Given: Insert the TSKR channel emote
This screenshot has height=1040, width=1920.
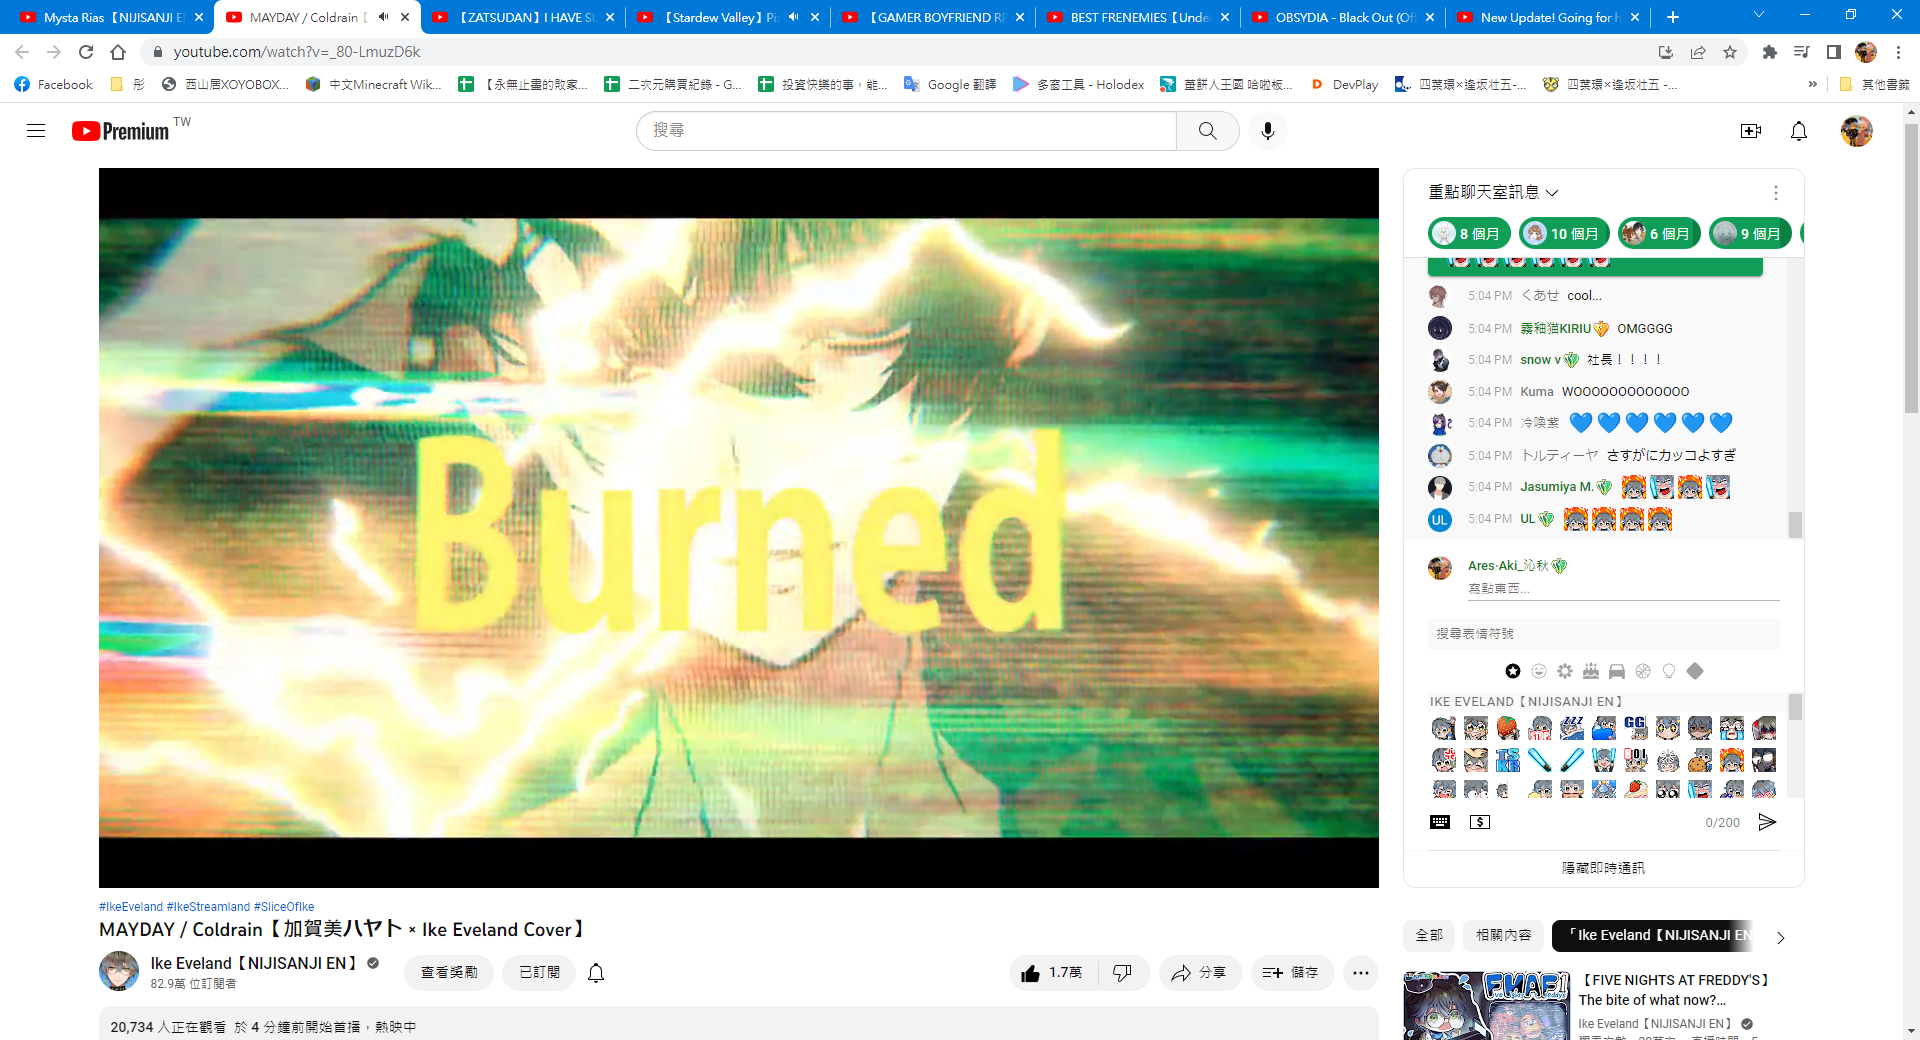Looking at the screenshot, I should 1508,760.
